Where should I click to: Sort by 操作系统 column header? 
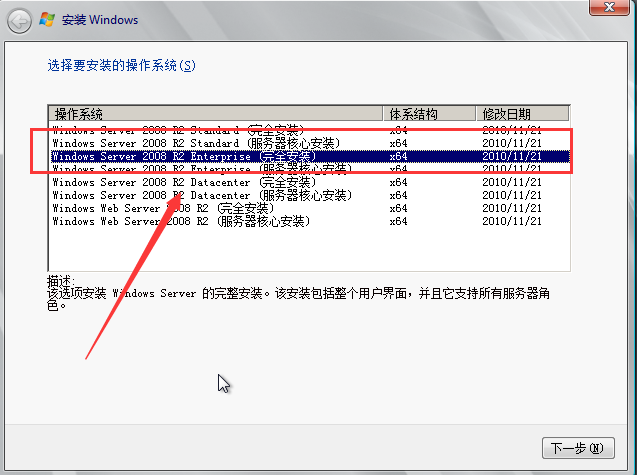pos(215,114)
